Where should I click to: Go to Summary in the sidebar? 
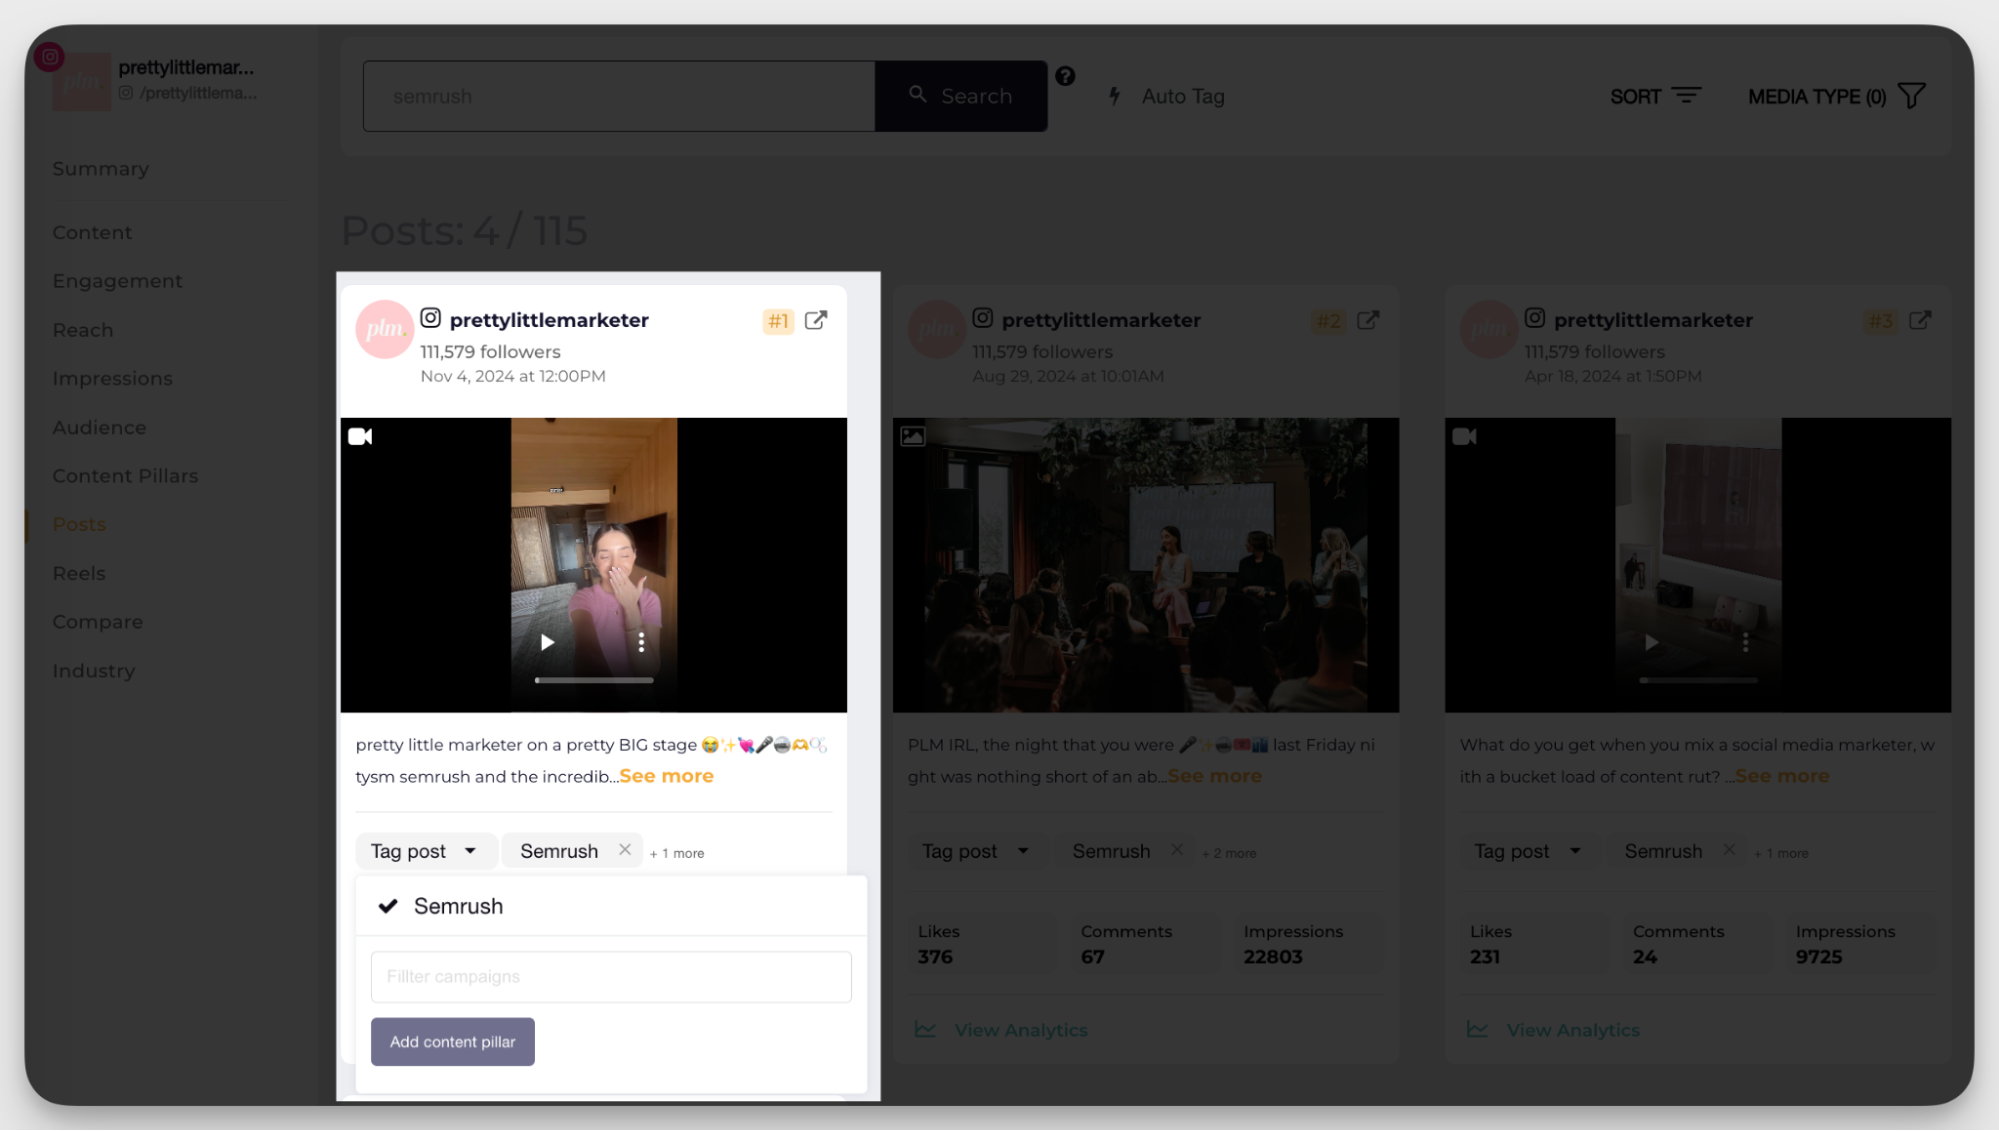click(101, 169)
